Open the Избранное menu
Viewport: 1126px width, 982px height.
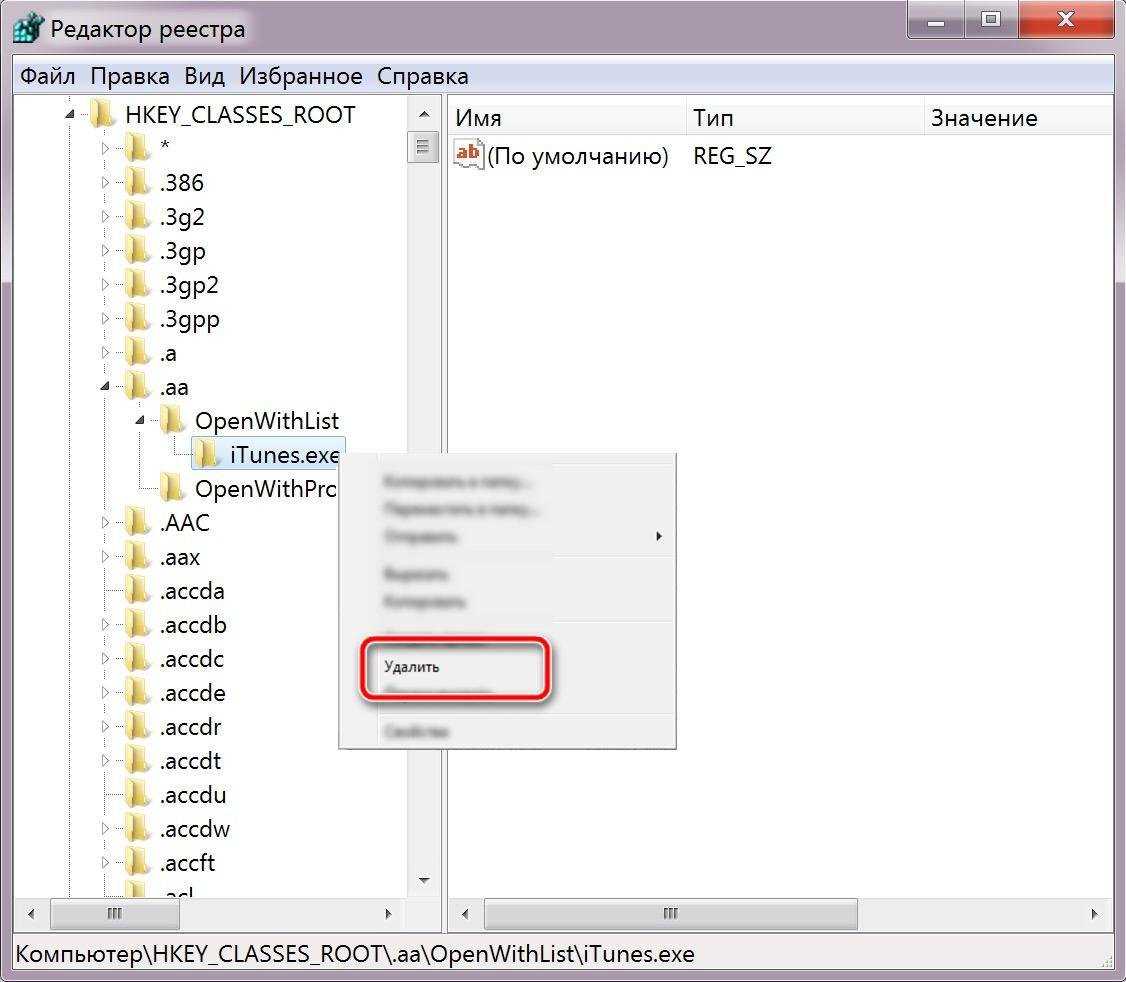click(x=300, y=76)
